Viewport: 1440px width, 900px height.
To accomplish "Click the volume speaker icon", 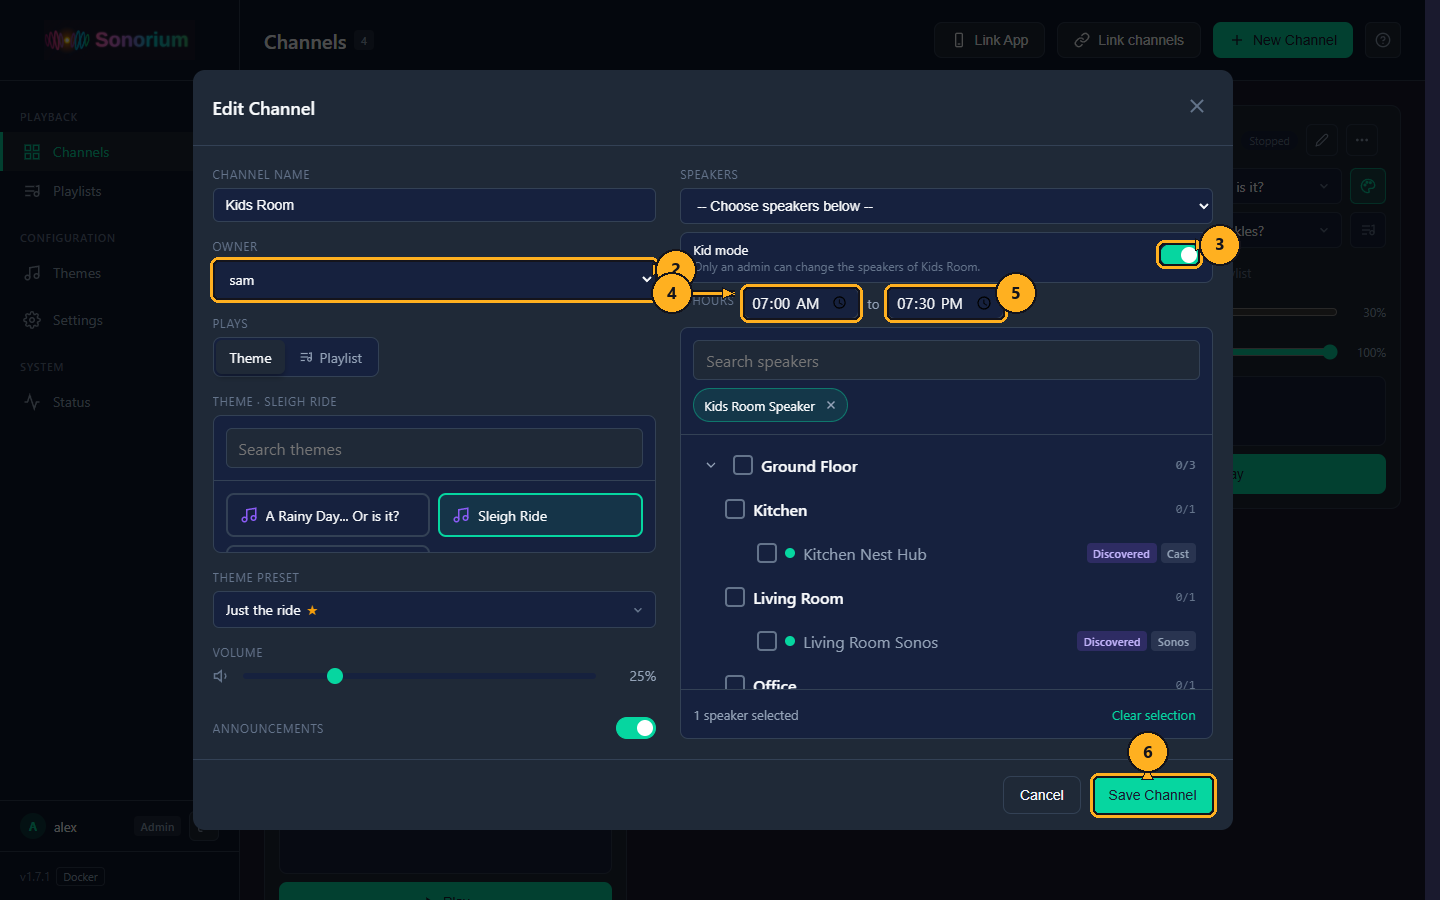I will [221, 676].
